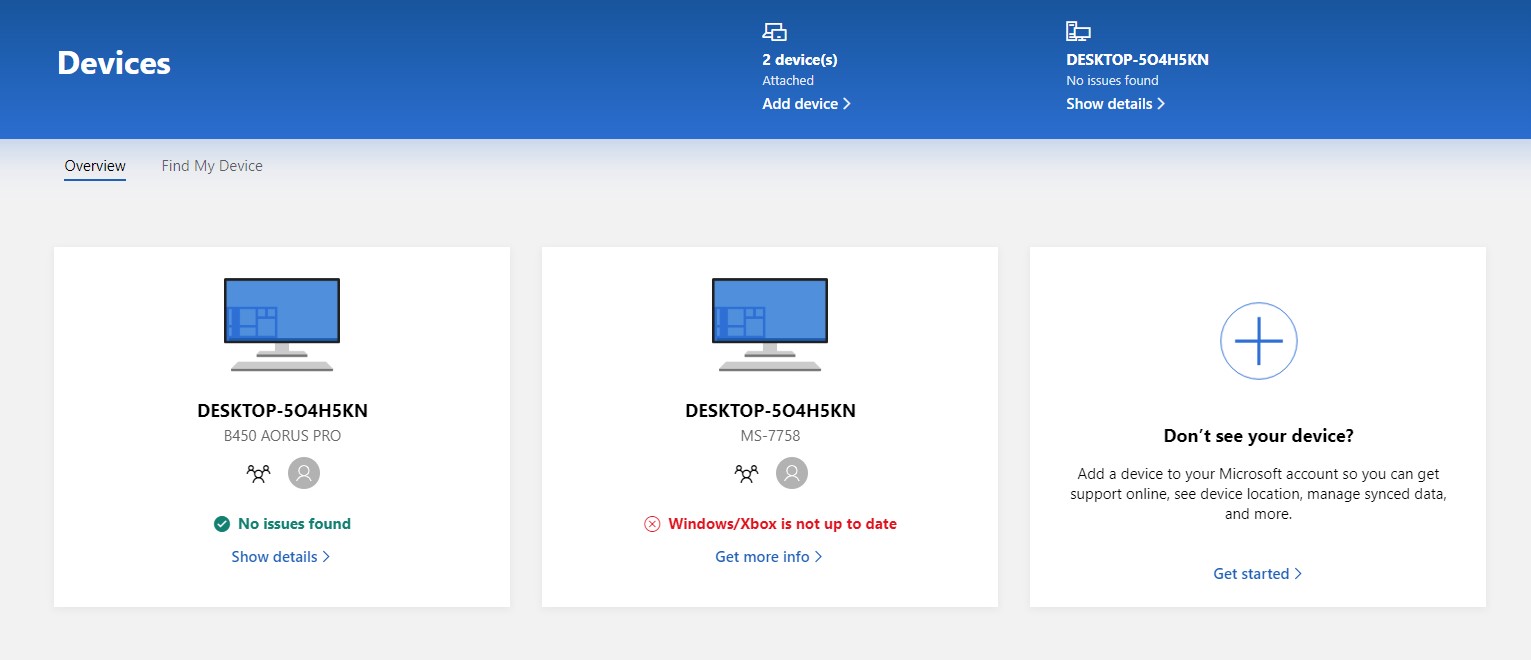Click the circled plus icon in Don't see your device card

(x=1258, y=340)
